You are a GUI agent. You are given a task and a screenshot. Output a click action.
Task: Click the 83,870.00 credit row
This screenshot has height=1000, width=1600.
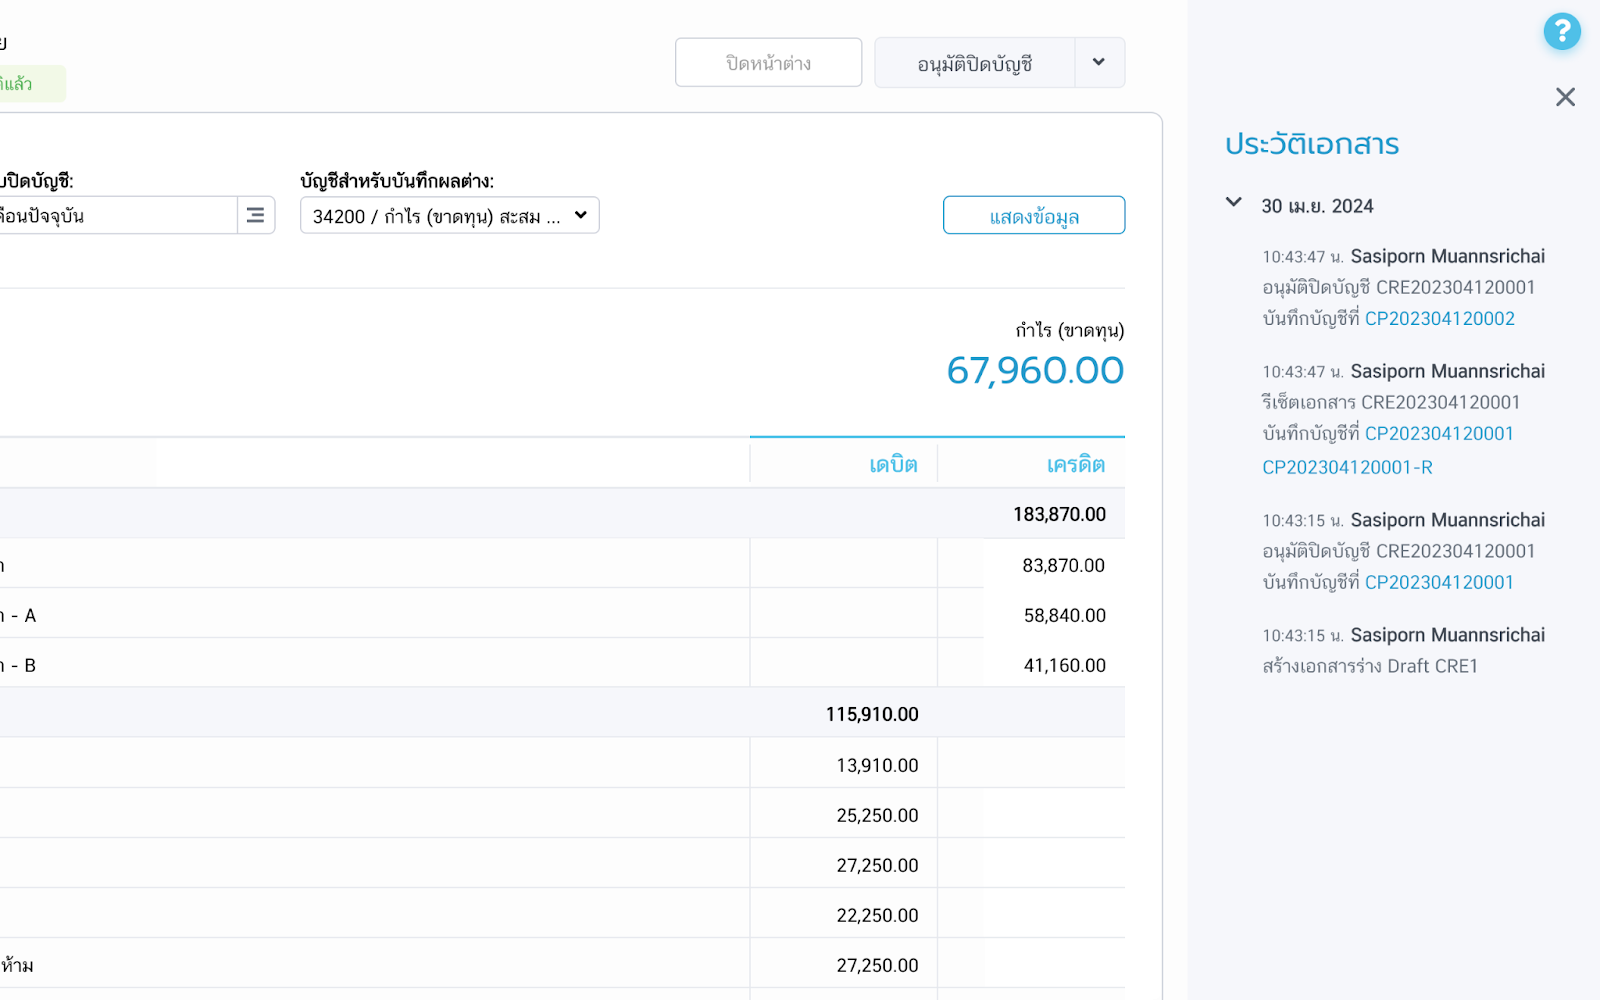1062,565
